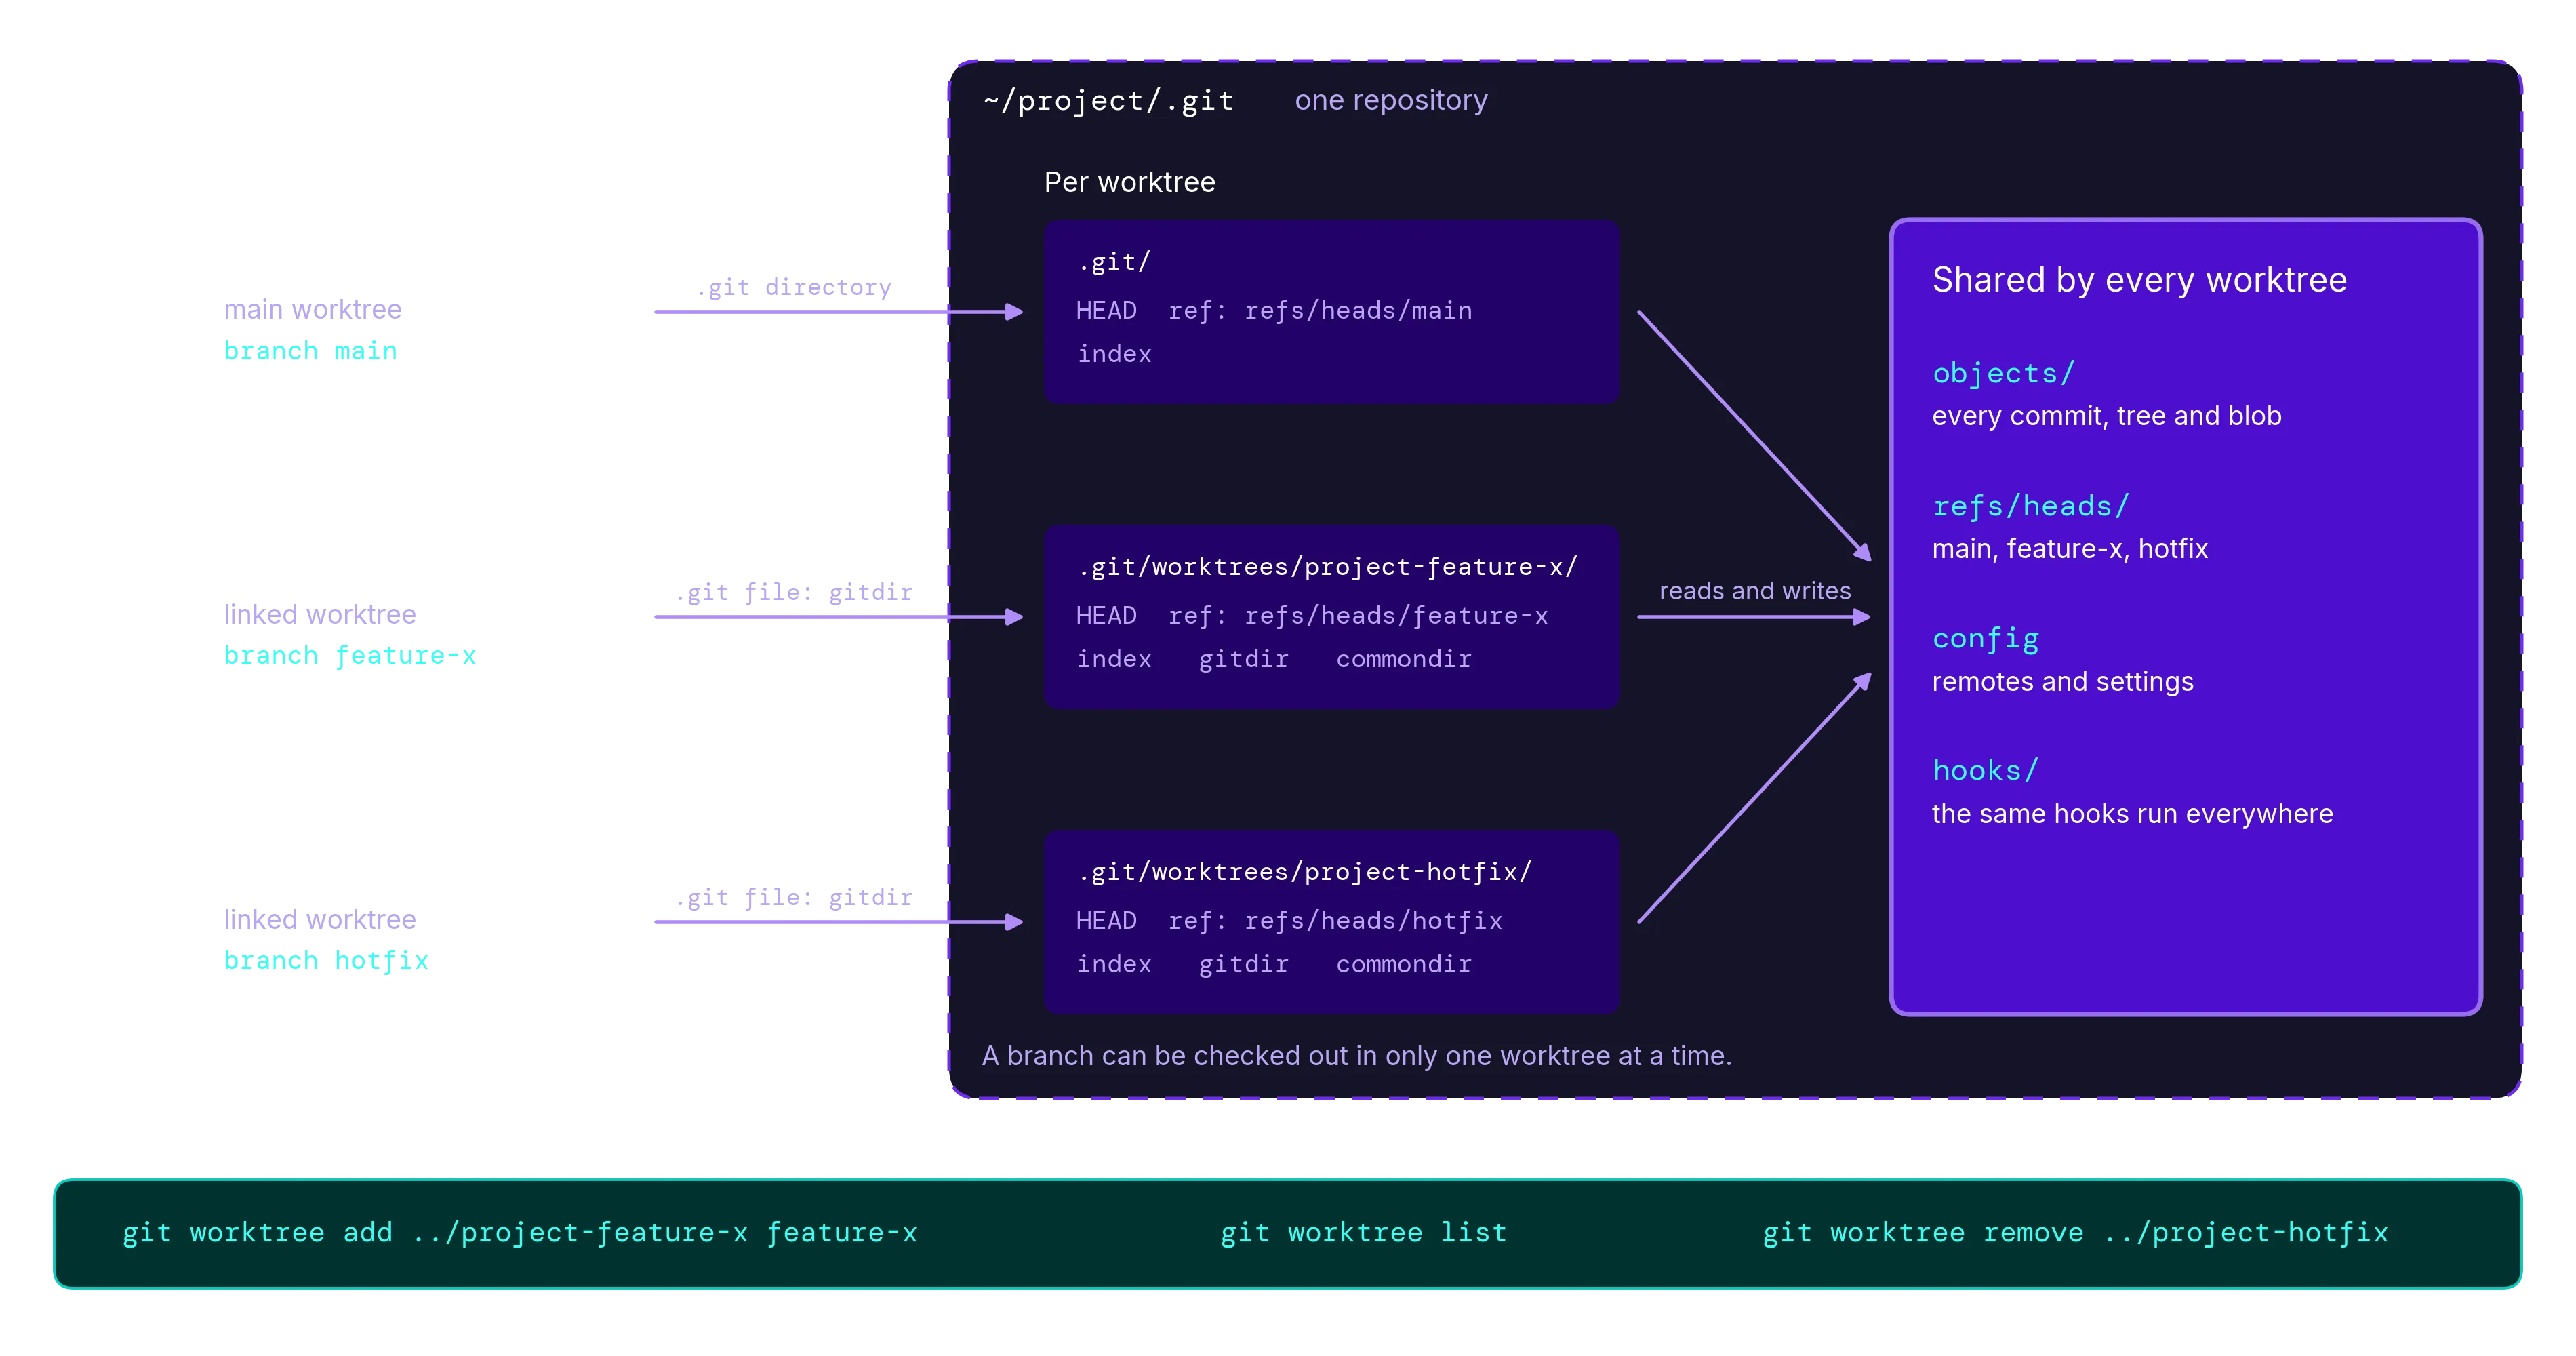Click 'ref: refs/heads/main' text
Screen dimensions: 2576x1356
[1320, 311]
